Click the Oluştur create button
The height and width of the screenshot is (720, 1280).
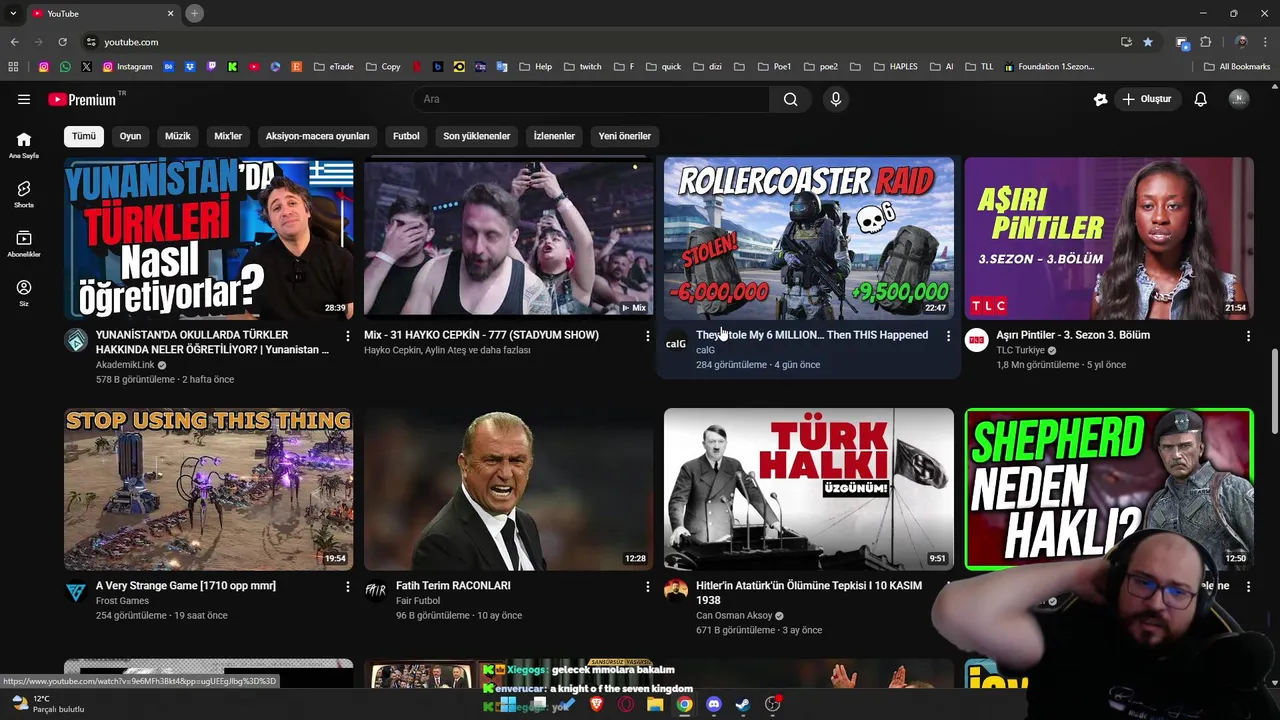pos(1147,99)
